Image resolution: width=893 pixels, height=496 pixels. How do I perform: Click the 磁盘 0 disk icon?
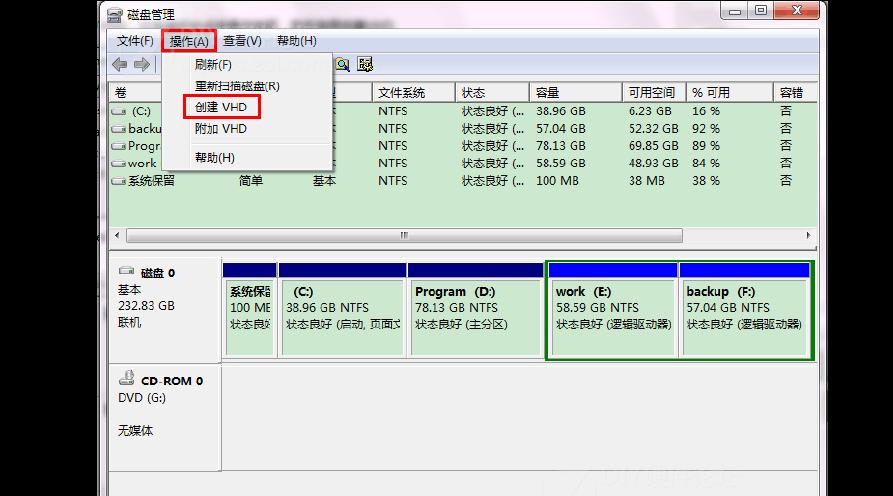126,270
